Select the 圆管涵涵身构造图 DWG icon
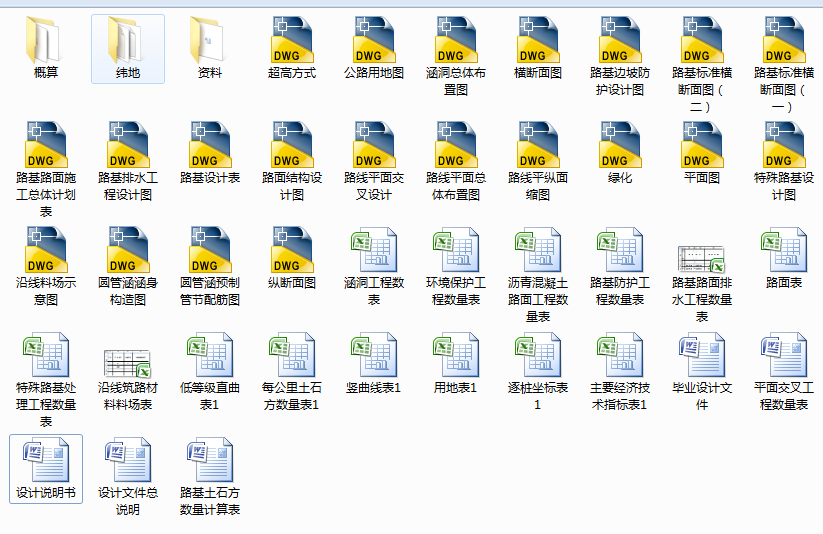Image resolution: width=823 pixels, height=534 pixels. pyautogui.click(x=128, y=250)
